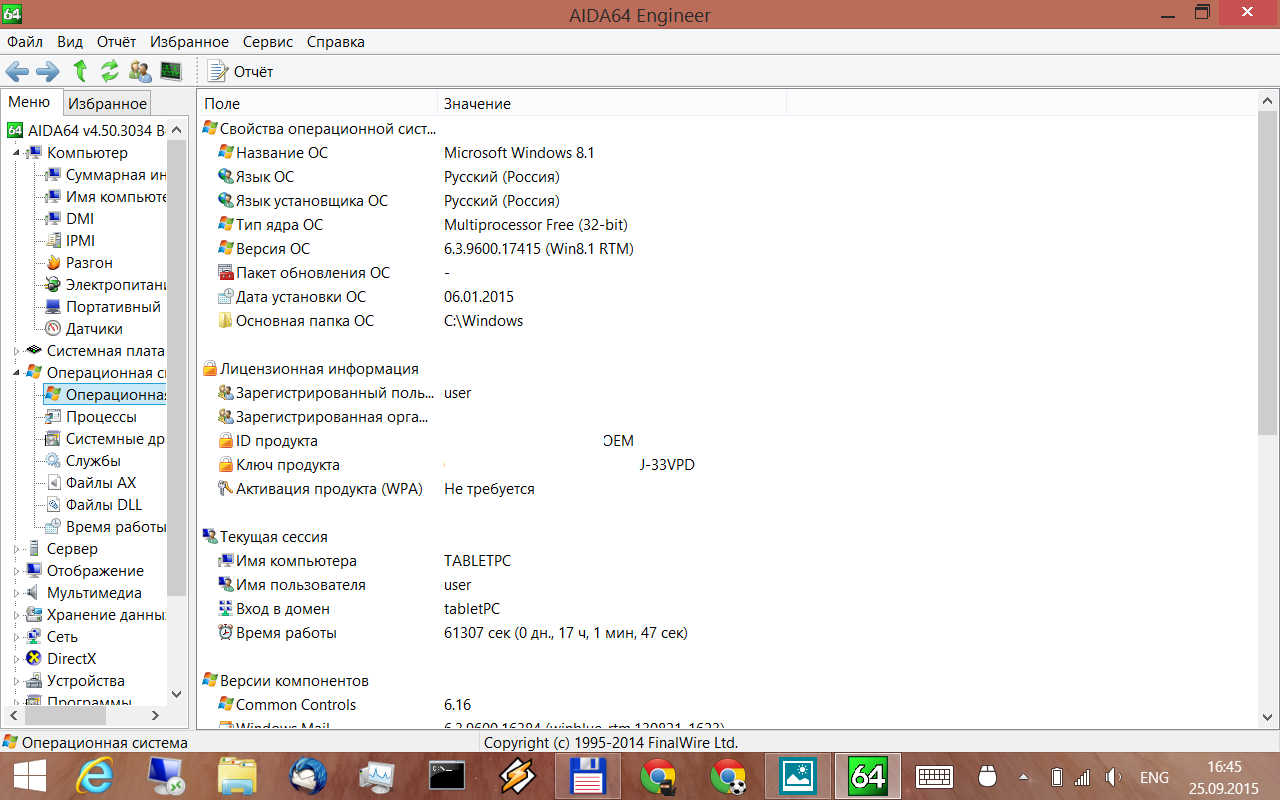Switch to the Избранное tab in the side panel
Image resolution: width=1280 pixels, height=800 pixels.
click(x=108, y=103)
